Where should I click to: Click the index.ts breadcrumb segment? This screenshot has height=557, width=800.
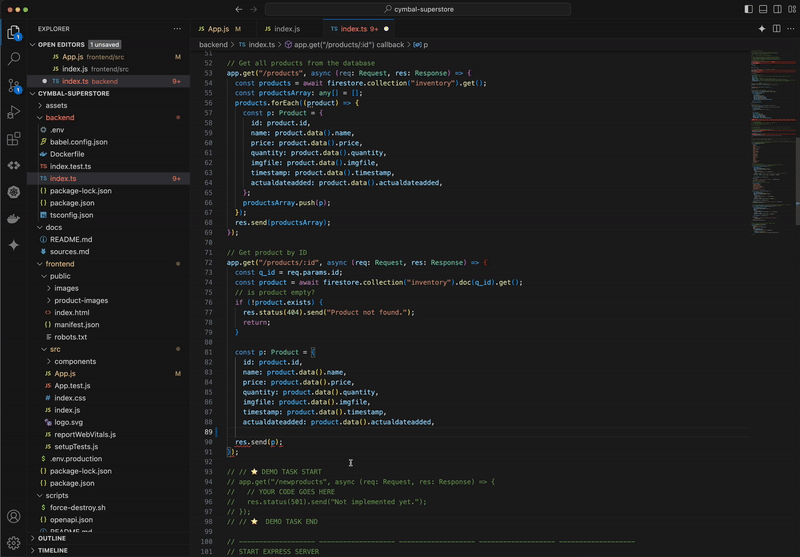tap(257, 45)
